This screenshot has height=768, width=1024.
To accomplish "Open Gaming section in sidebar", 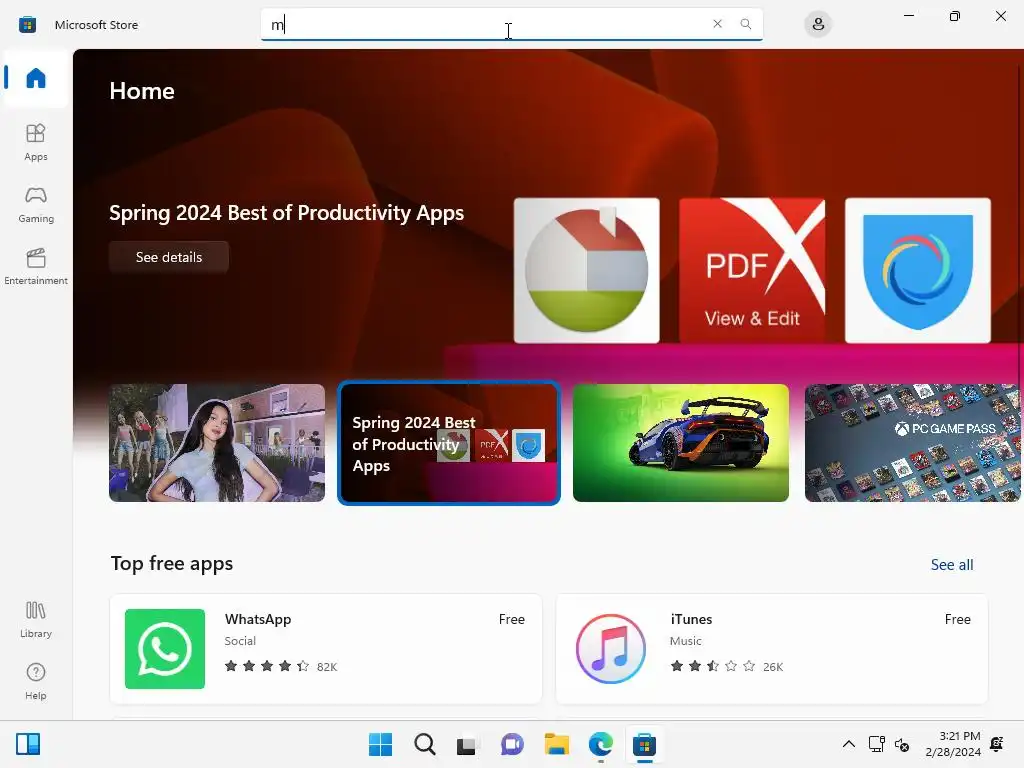I will (36, 204).
